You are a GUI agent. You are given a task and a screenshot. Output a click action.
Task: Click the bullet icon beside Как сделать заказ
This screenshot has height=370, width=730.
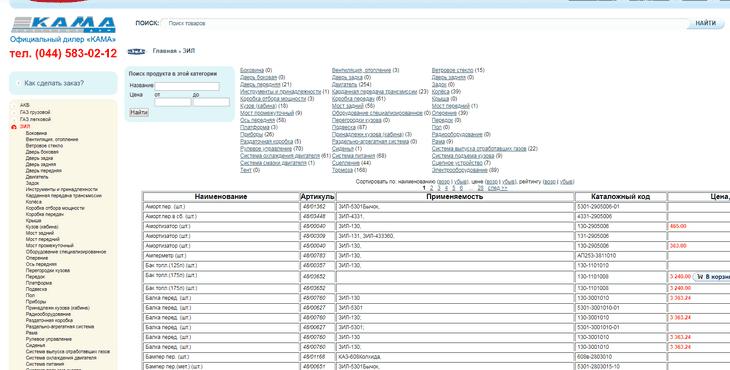[18, 83]
